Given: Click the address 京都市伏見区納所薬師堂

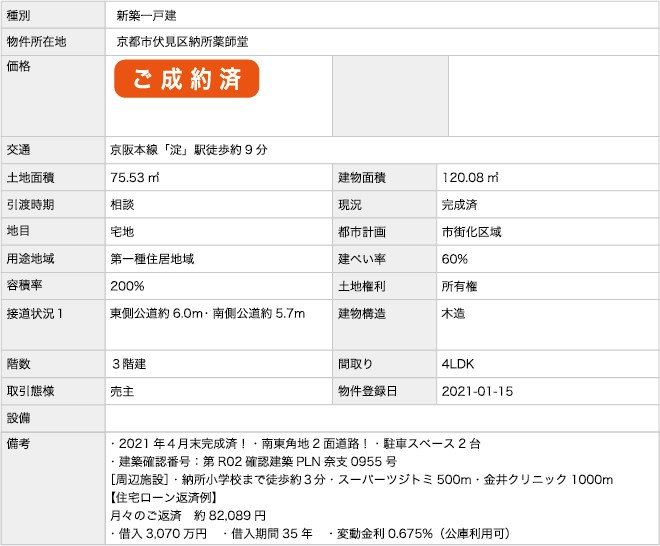Looking at the screenshot, I should click(182, 42).
